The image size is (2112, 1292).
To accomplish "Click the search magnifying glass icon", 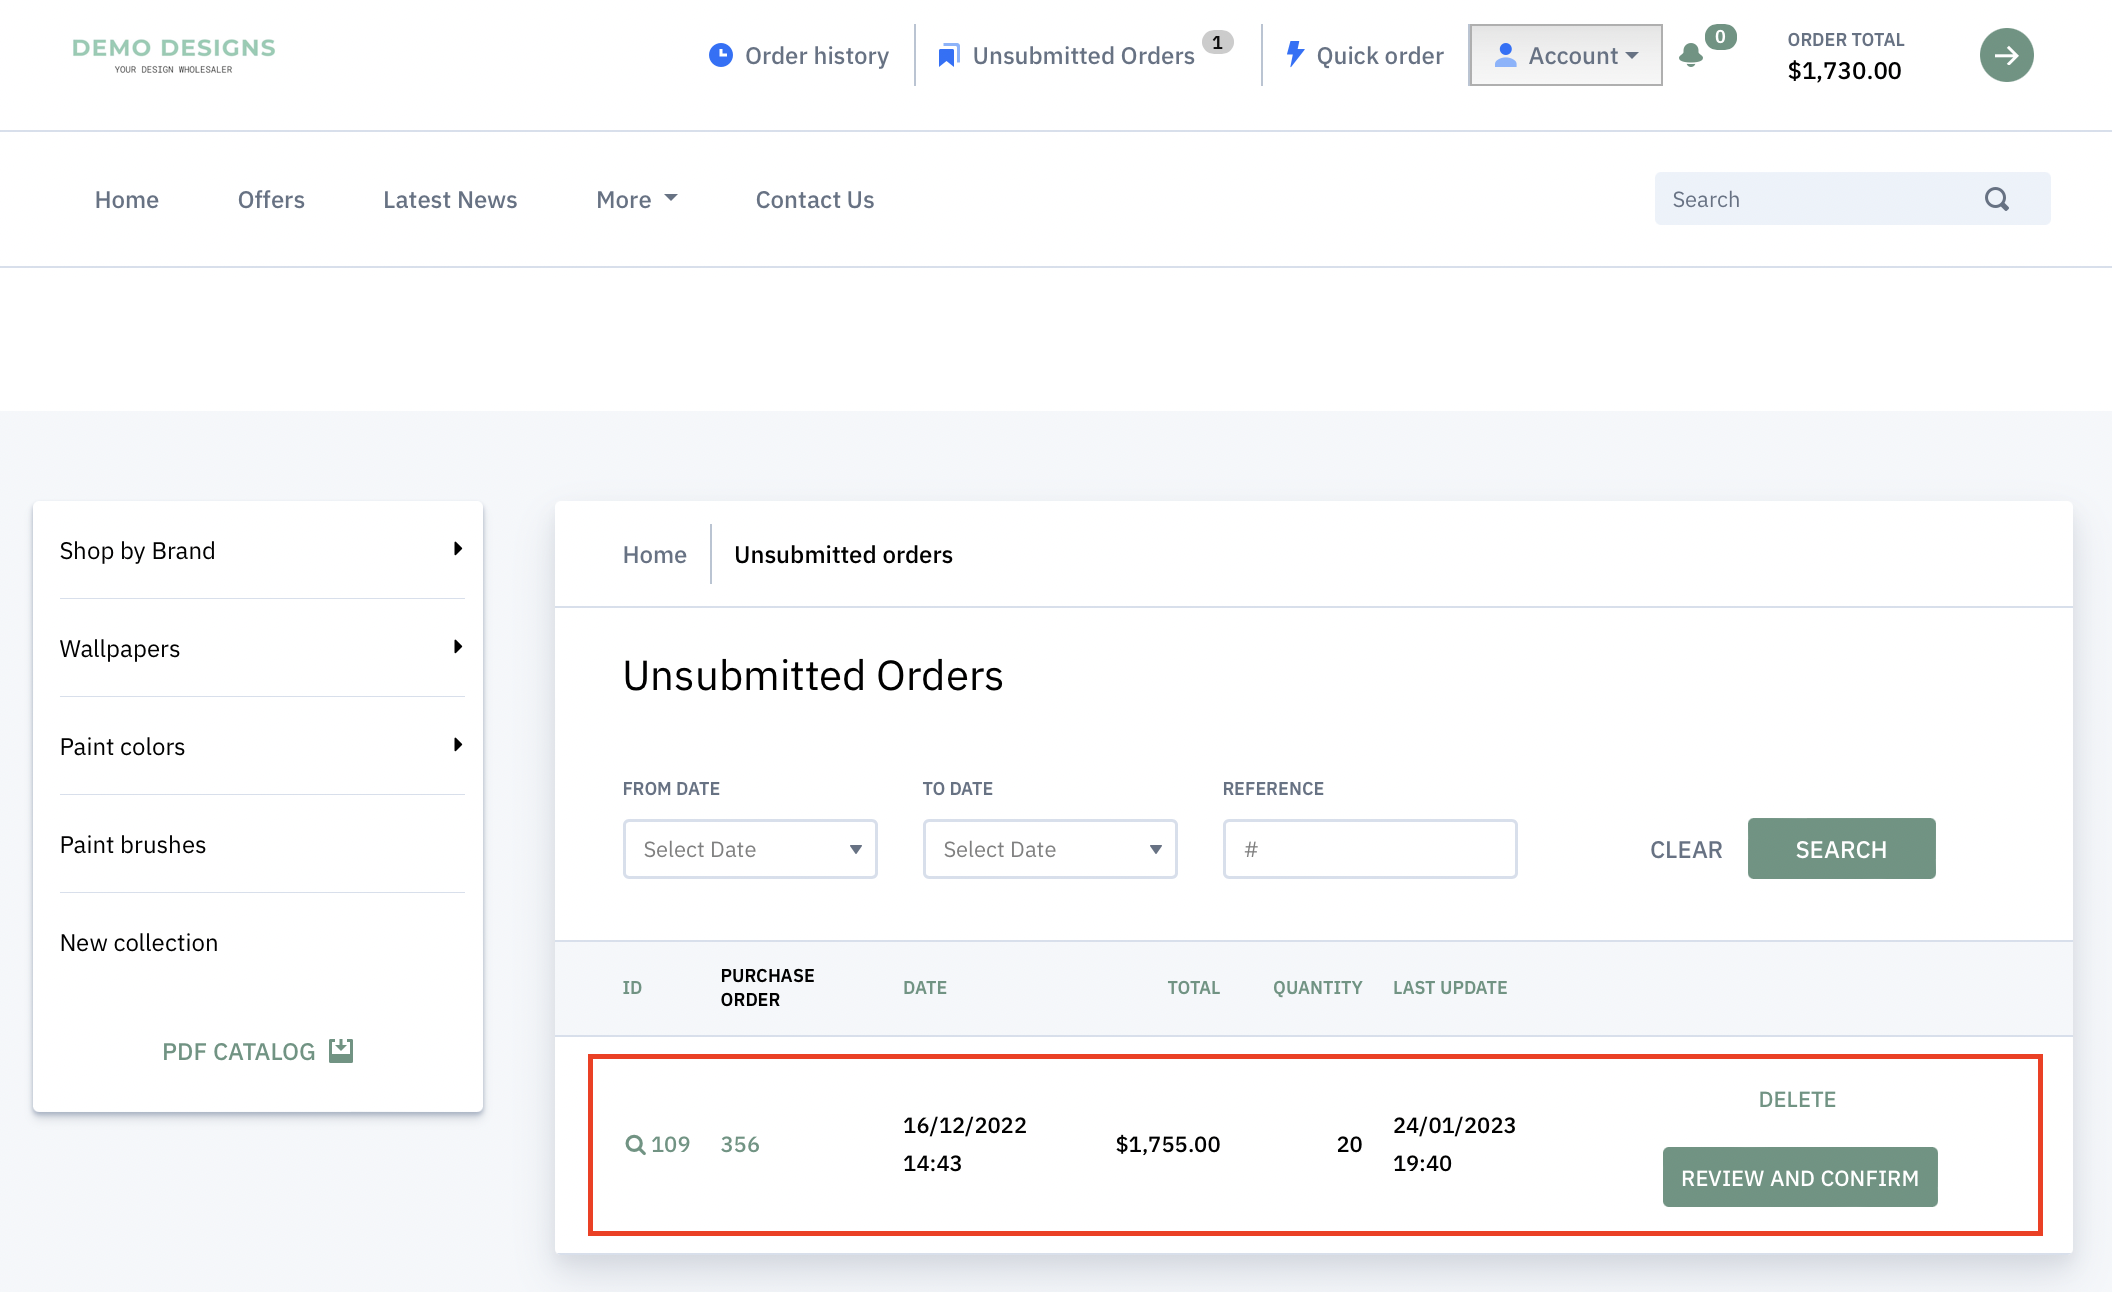I will click(1996, 198).
